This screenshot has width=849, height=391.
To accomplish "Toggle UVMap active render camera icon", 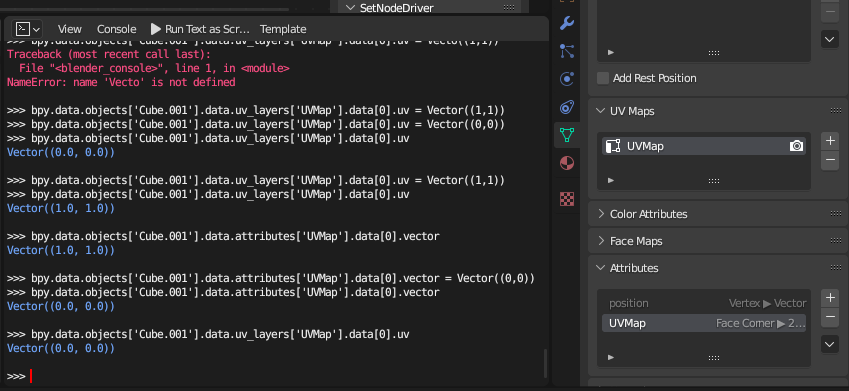I will coord(796,146).
